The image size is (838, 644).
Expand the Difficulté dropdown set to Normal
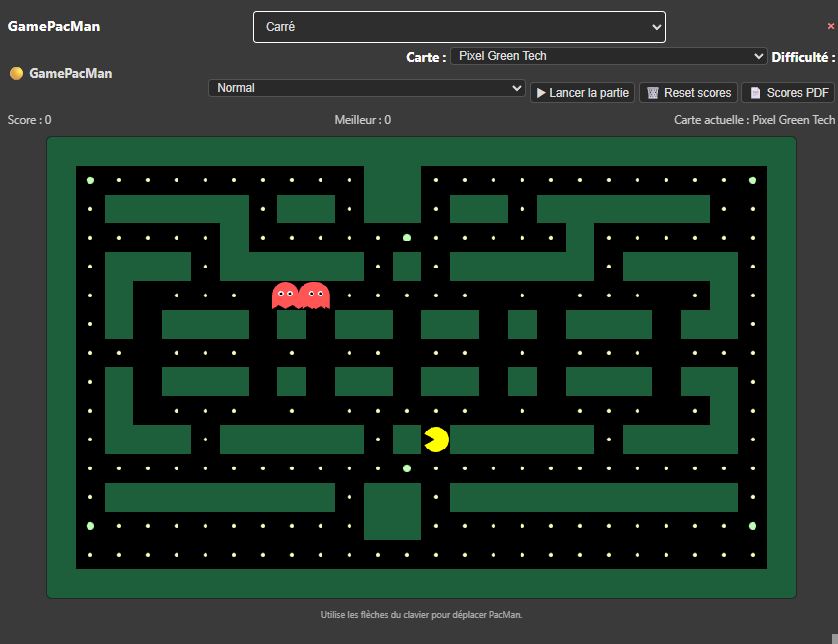click(x=367, y=88)
